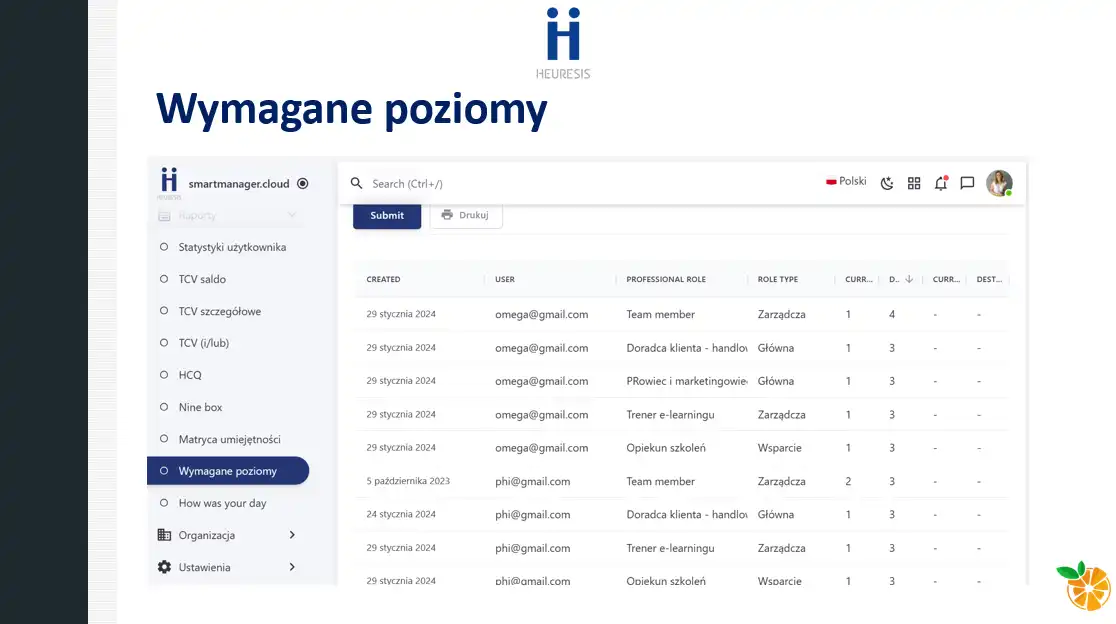Open the apps grid shortcut icon

(x=913, y=183)
